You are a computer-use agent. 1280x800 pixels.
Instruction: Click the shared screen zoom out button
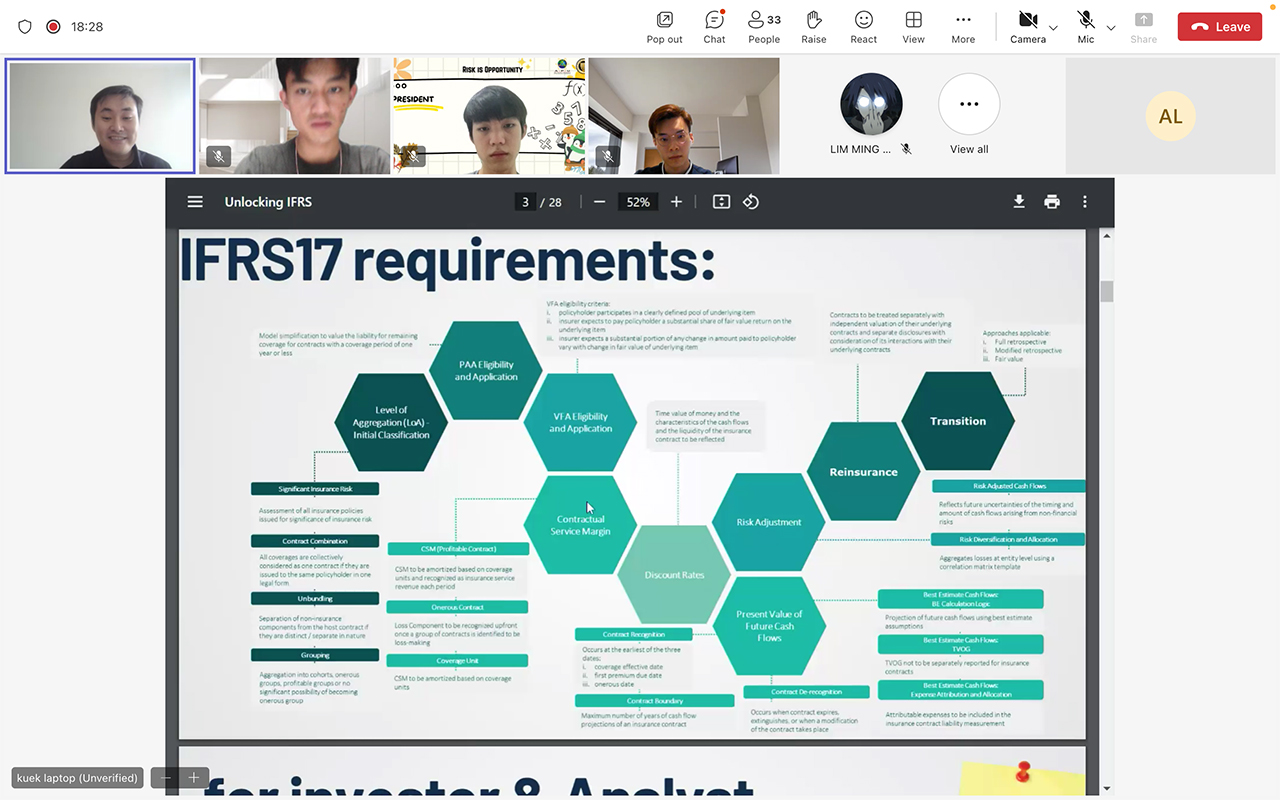point(166,777)
